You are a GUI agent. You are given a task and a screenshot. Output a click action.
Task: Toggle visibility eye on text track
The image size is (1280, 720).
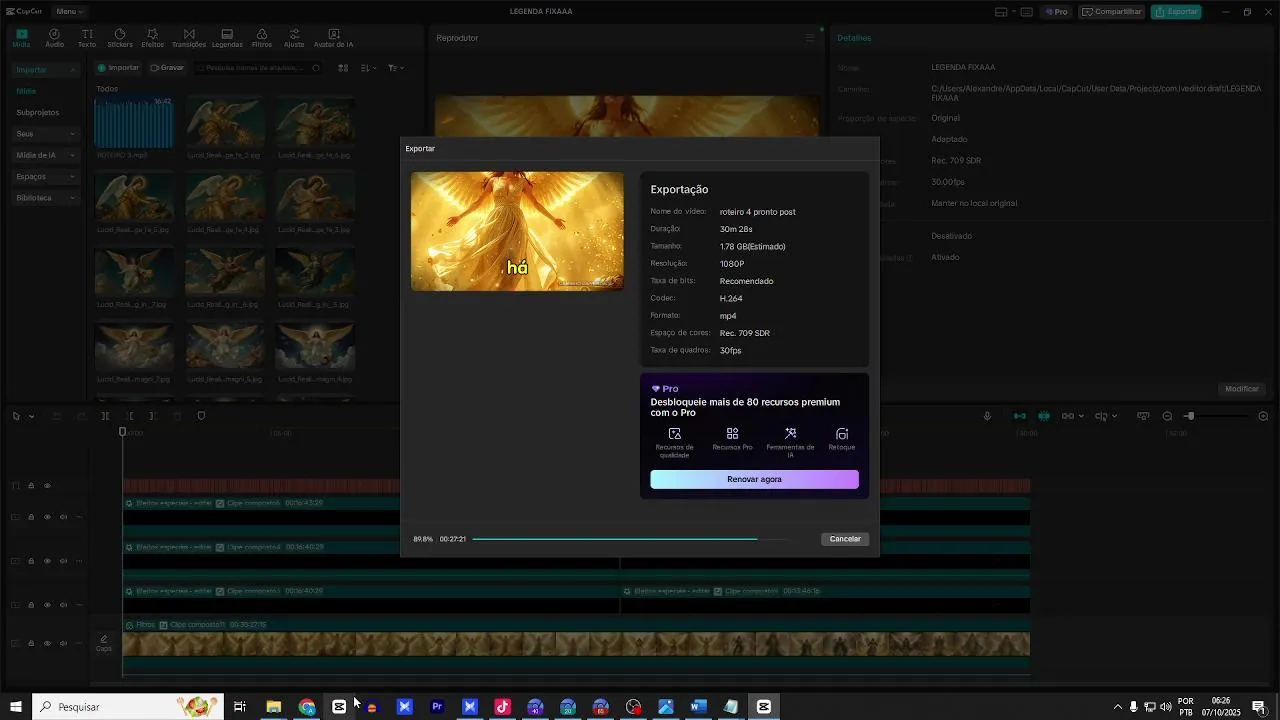pos(47,486)
